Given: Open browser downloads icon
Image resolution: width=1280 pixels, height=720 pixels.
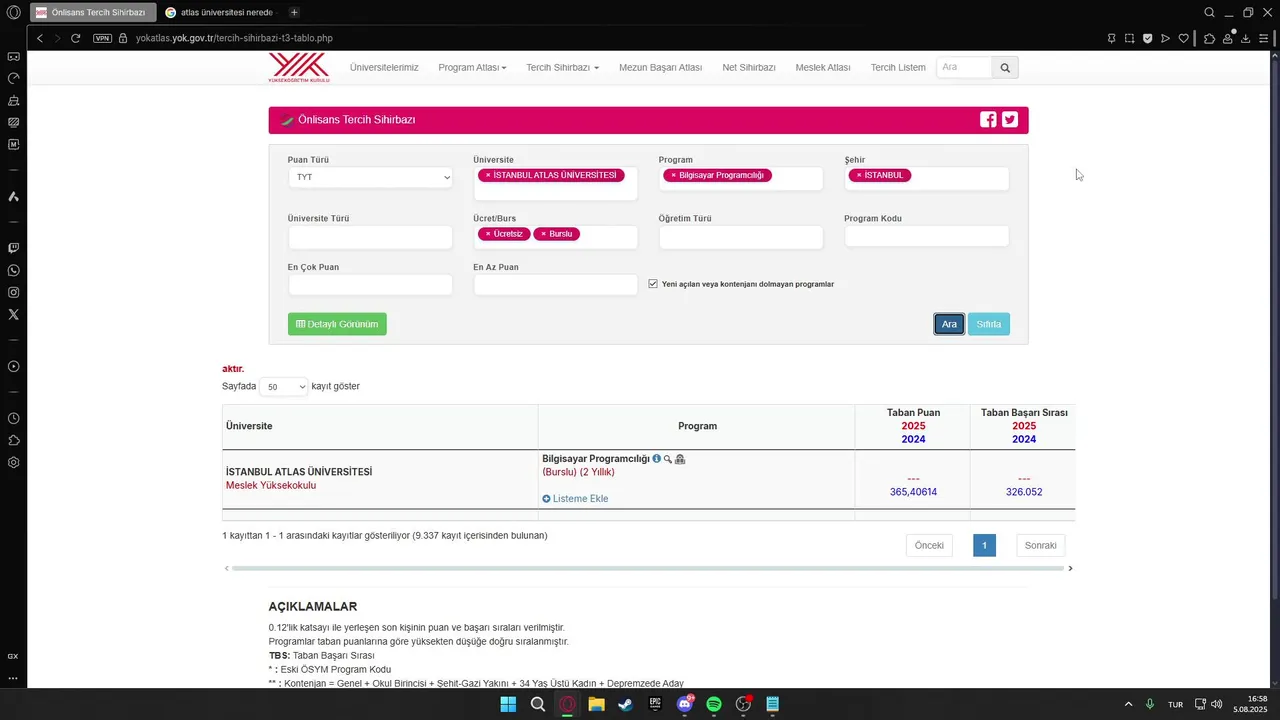Looking at the screenshot, I should click(1245, 38).
